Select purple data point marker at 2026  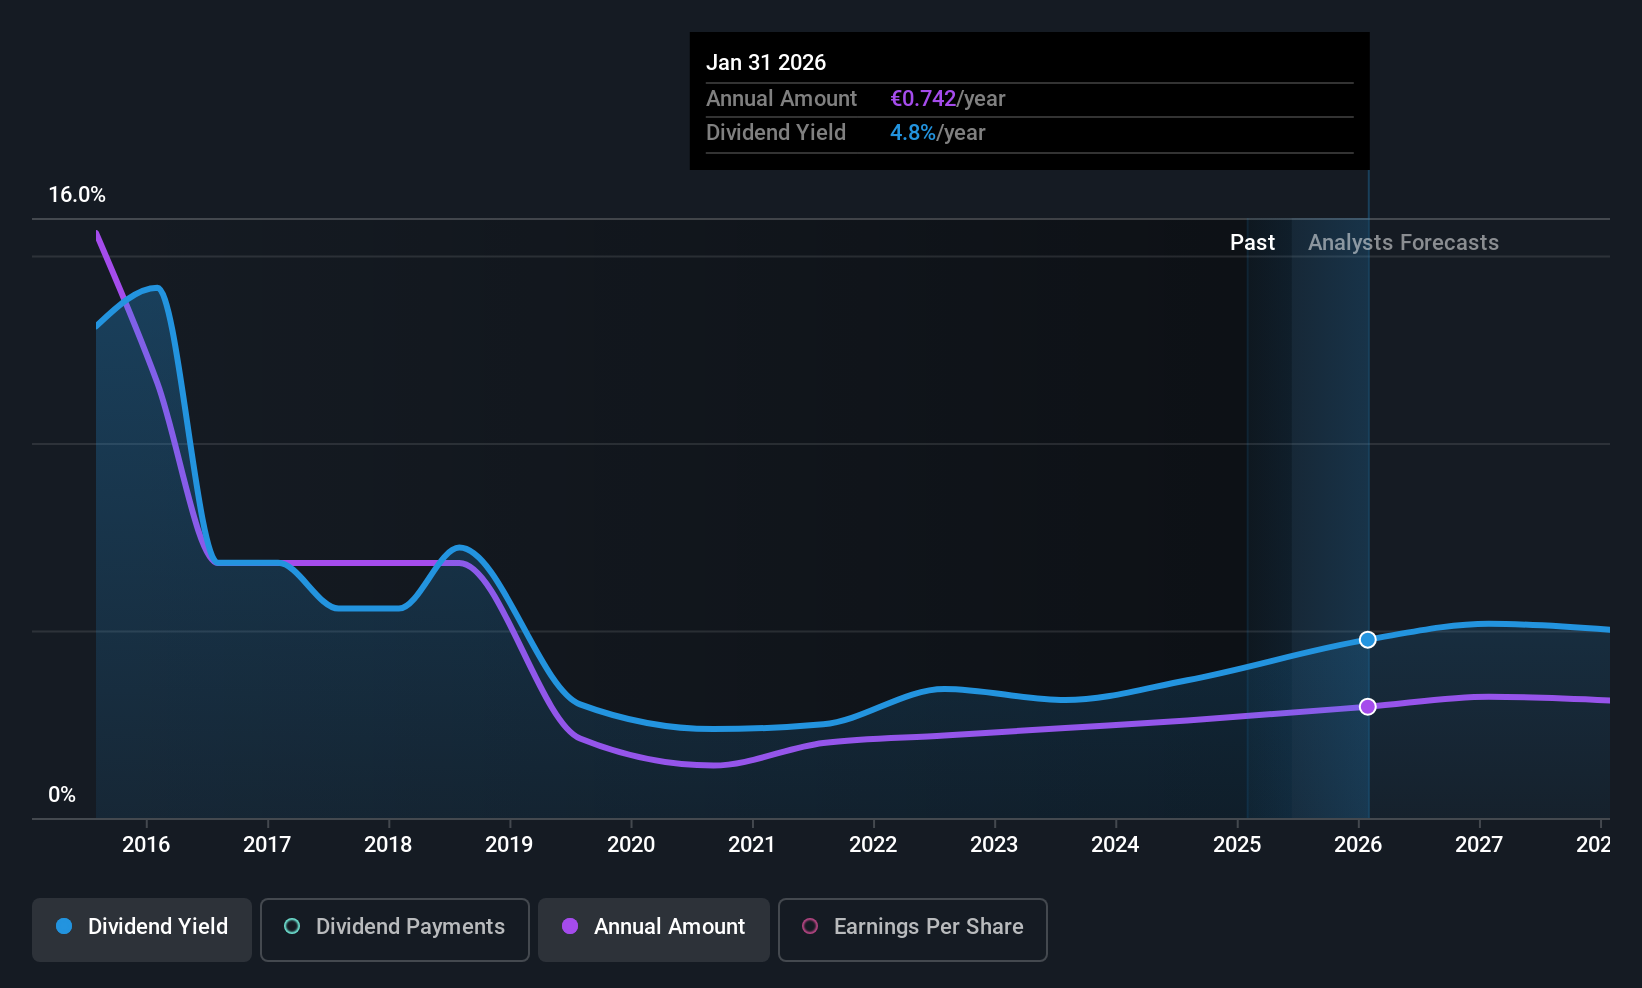pyautogui.click(x=1368, y=707)
